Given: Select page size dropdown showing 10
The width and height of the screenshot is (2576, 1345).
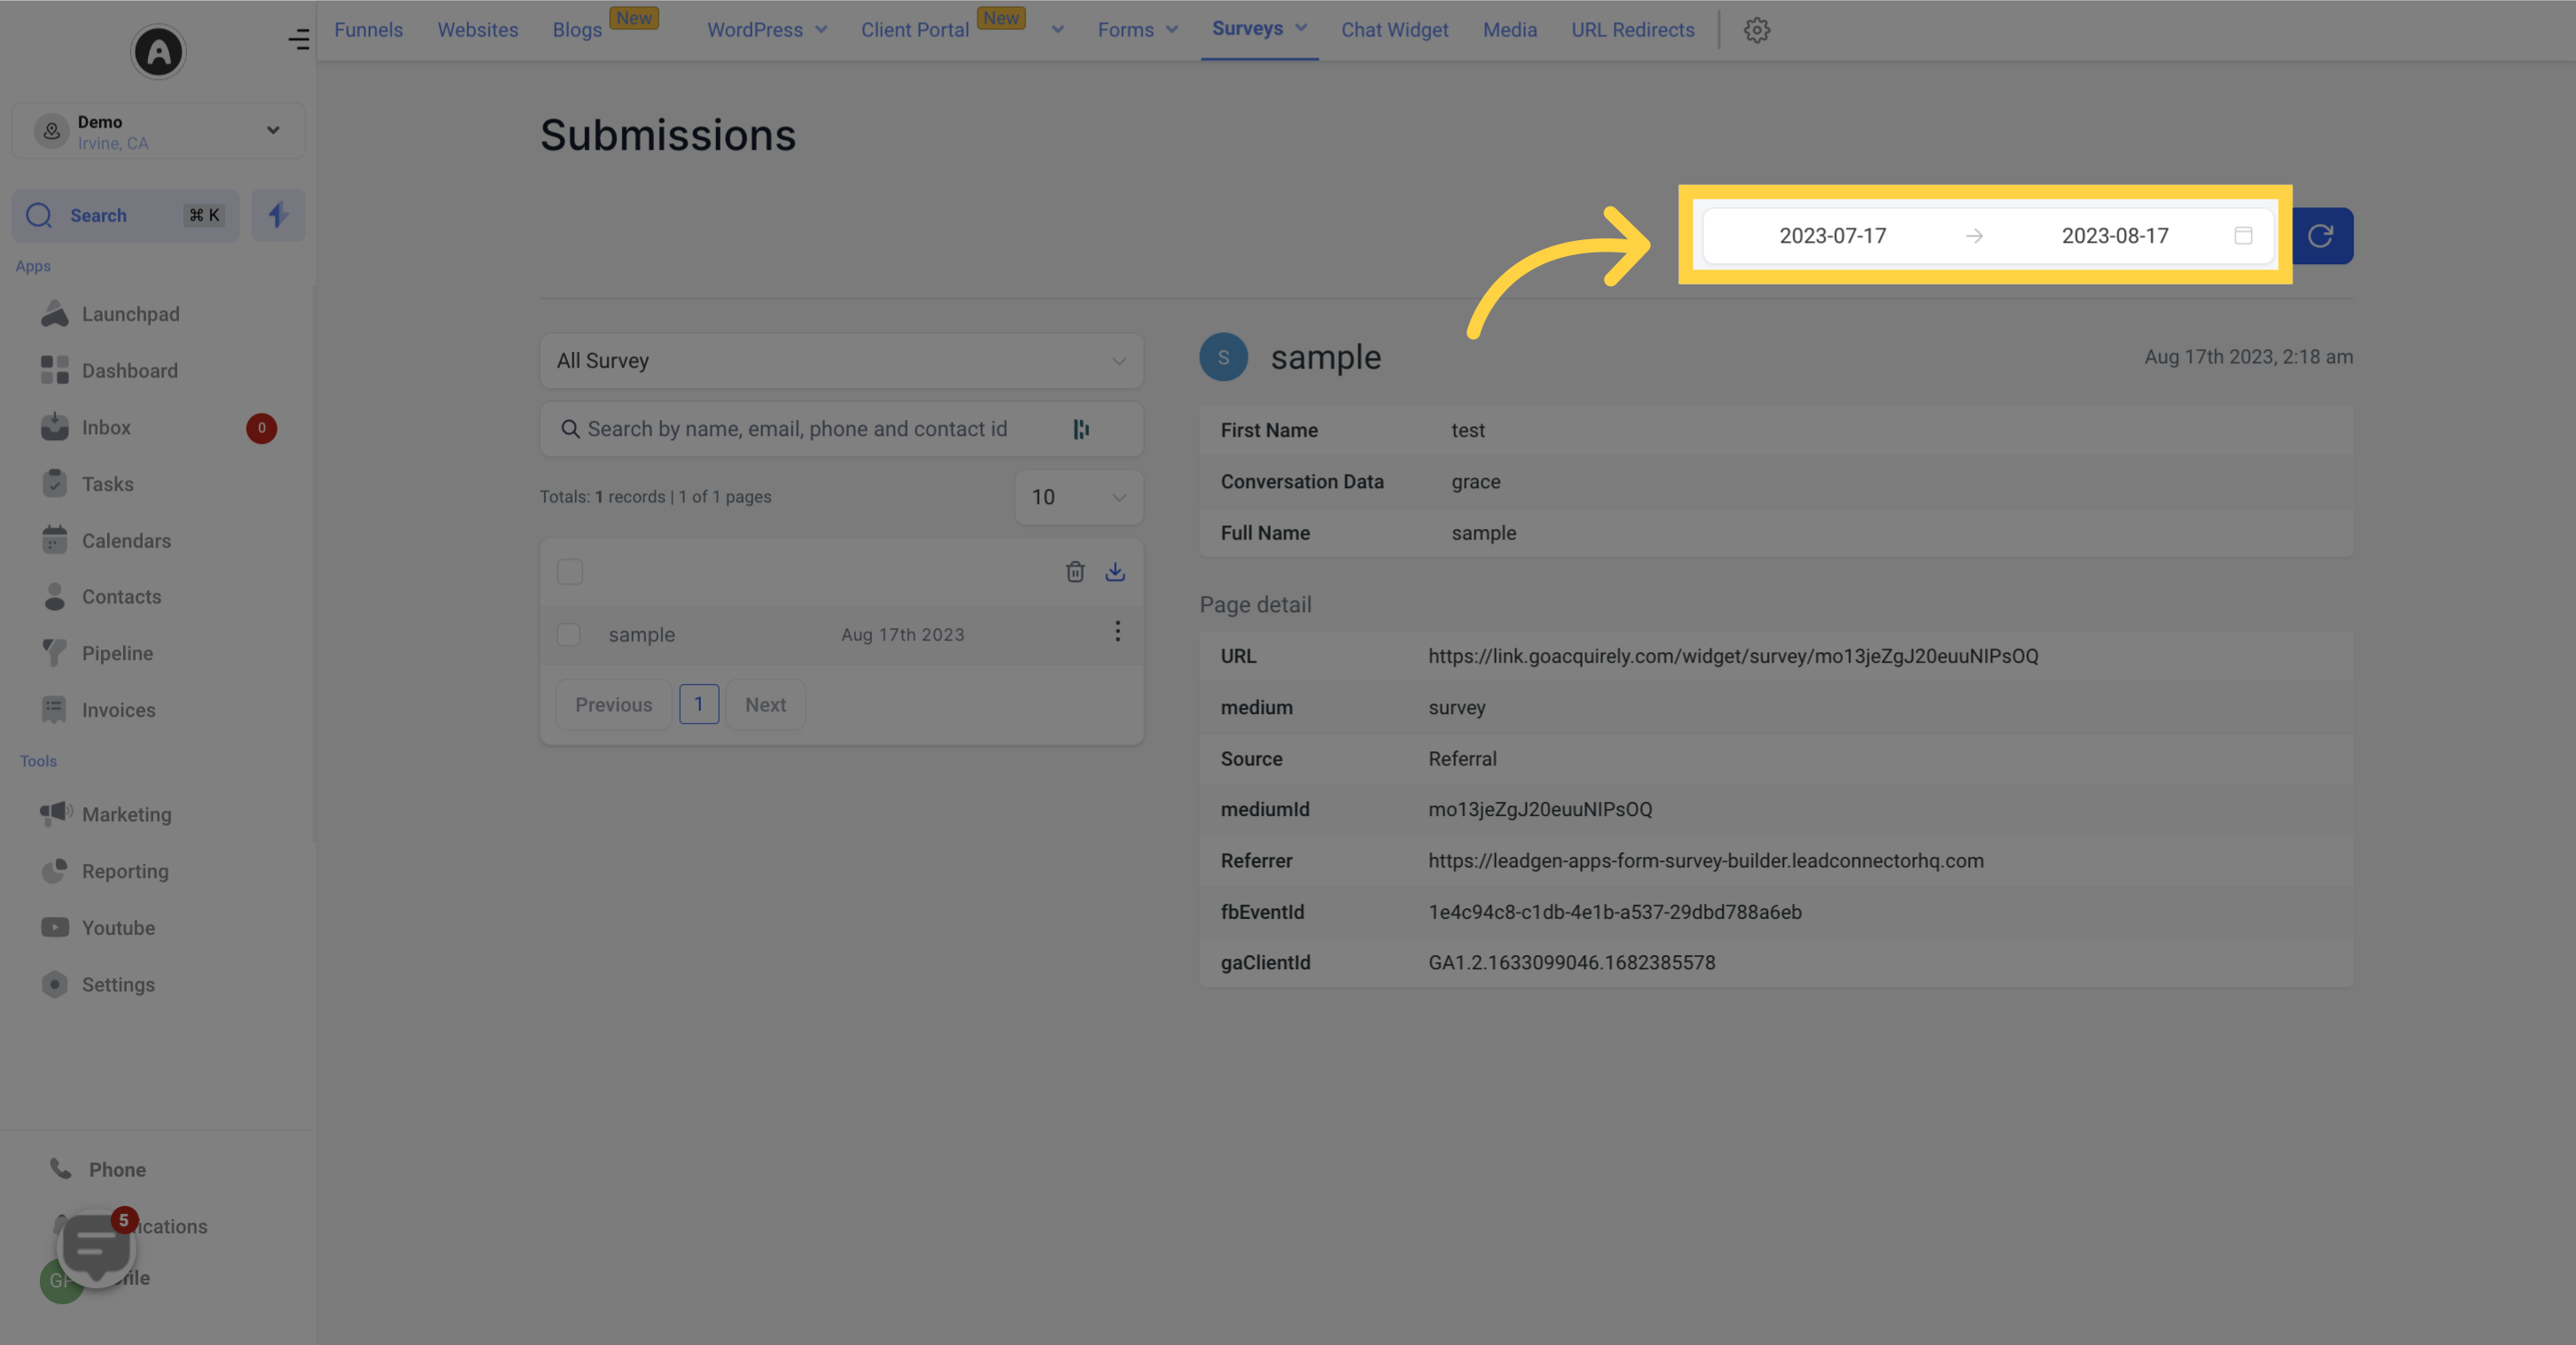Looking at the screenshot, I should pyautogui.click(x=1075, y=497).
